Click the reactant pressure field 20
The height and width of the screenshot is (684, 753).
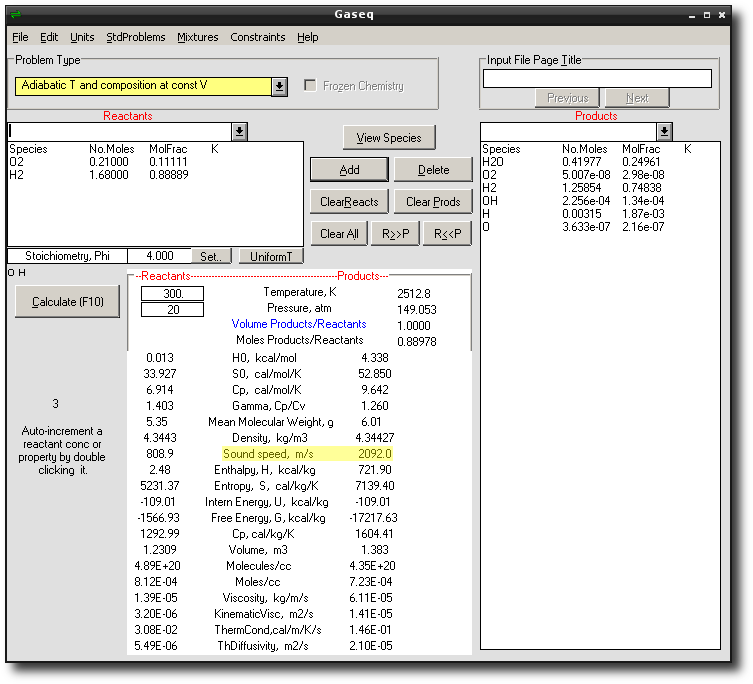tap(172, 310)
